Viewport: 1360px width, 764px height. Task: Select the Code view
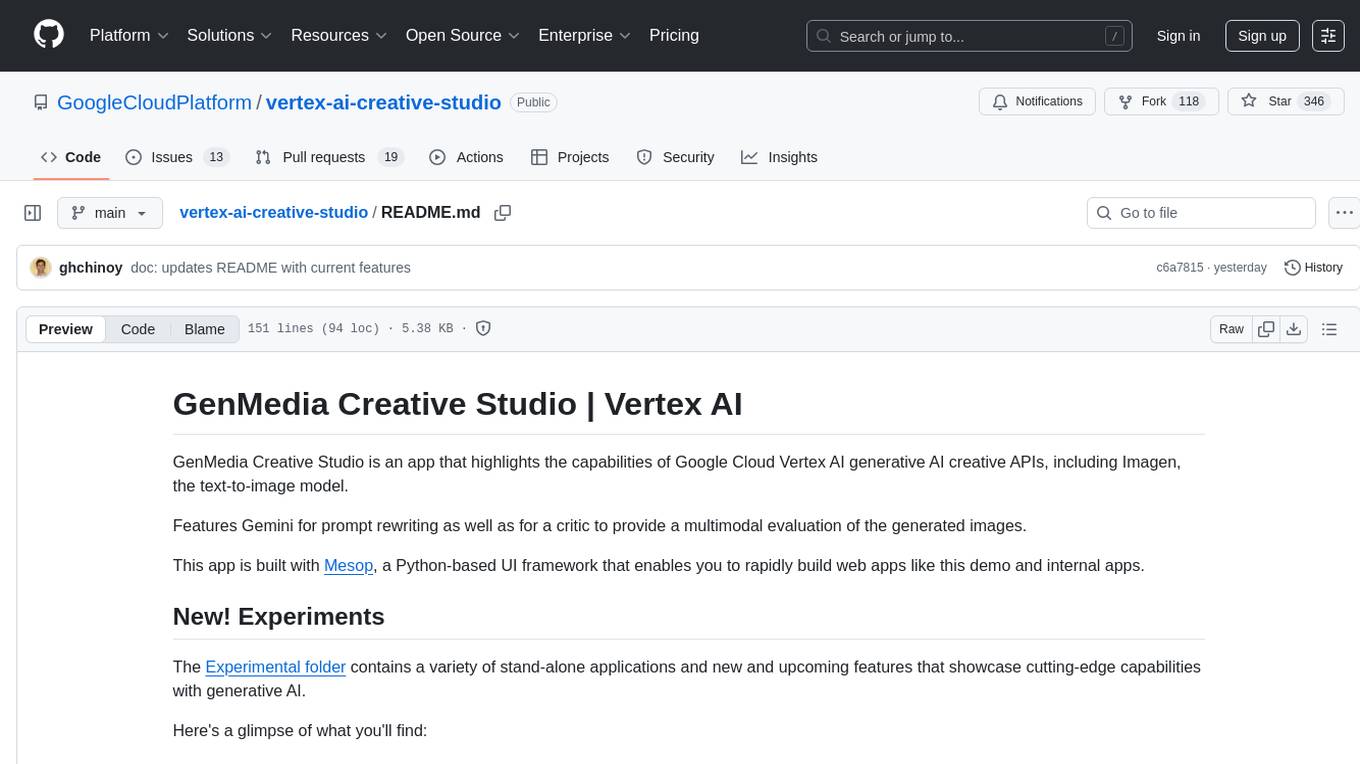point(138,329)
